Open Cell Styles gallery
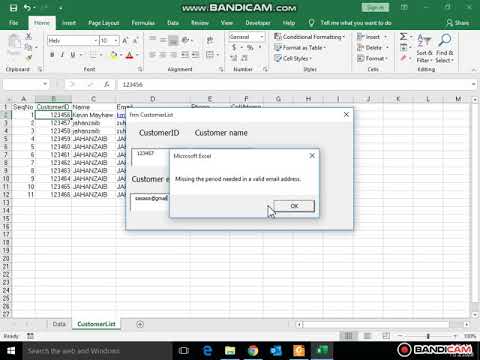Viewport: 480px width, 360px height. coord(293,58)
